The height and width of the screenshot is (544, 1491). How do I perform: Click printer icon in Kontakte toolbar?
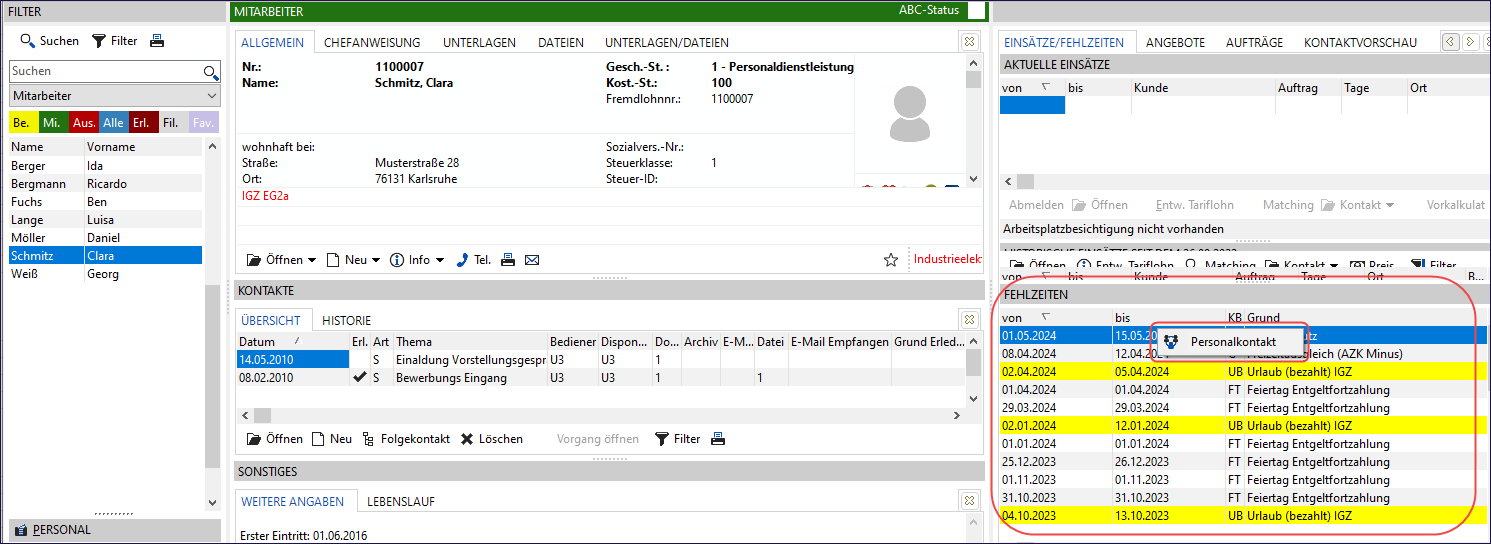pyautogui.click(x=717, y=439)
